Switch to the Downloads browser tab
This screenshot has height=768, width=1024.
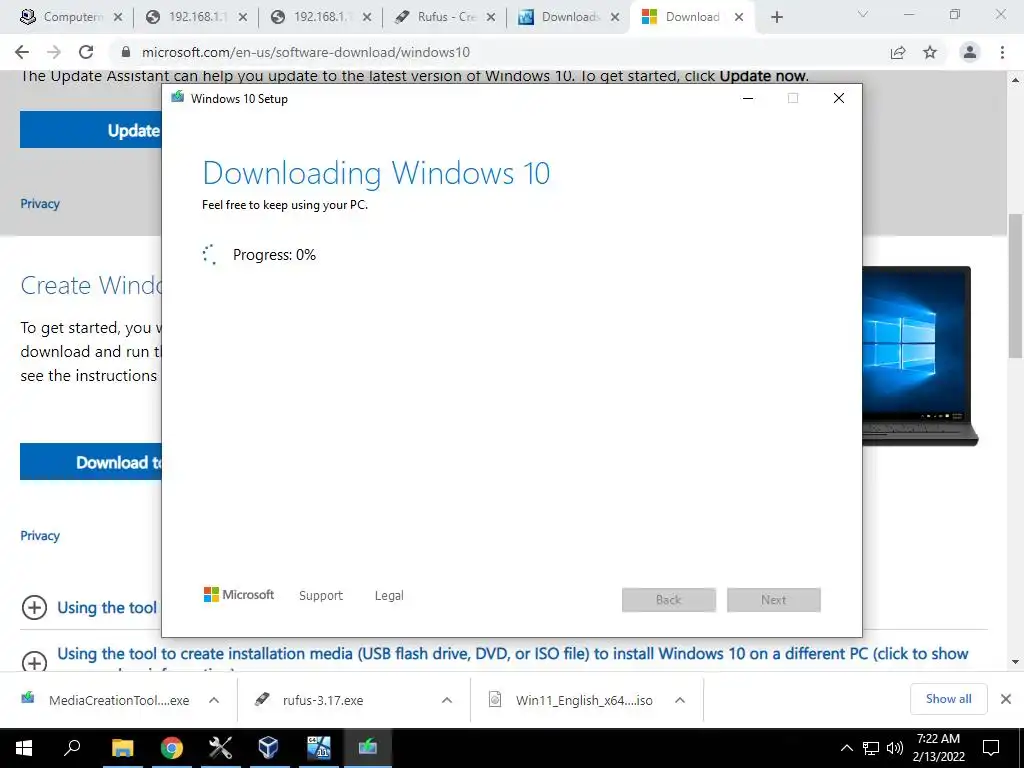pyautogui.click(x=562, y=17)
